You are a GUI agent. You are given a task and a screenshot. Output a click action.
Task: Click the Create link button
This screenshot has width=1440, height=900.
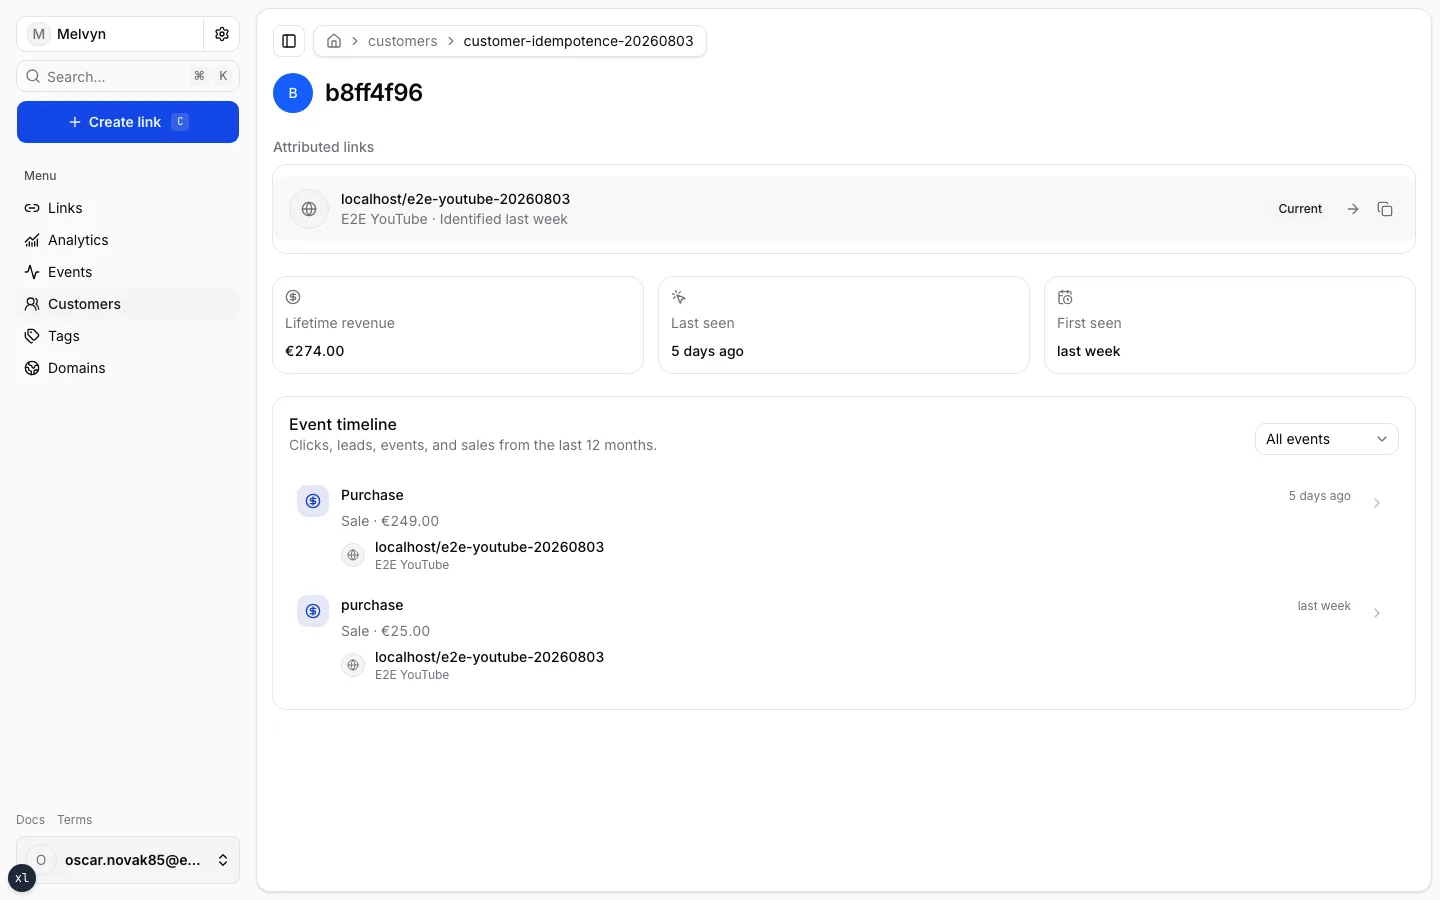coord(128,122)
